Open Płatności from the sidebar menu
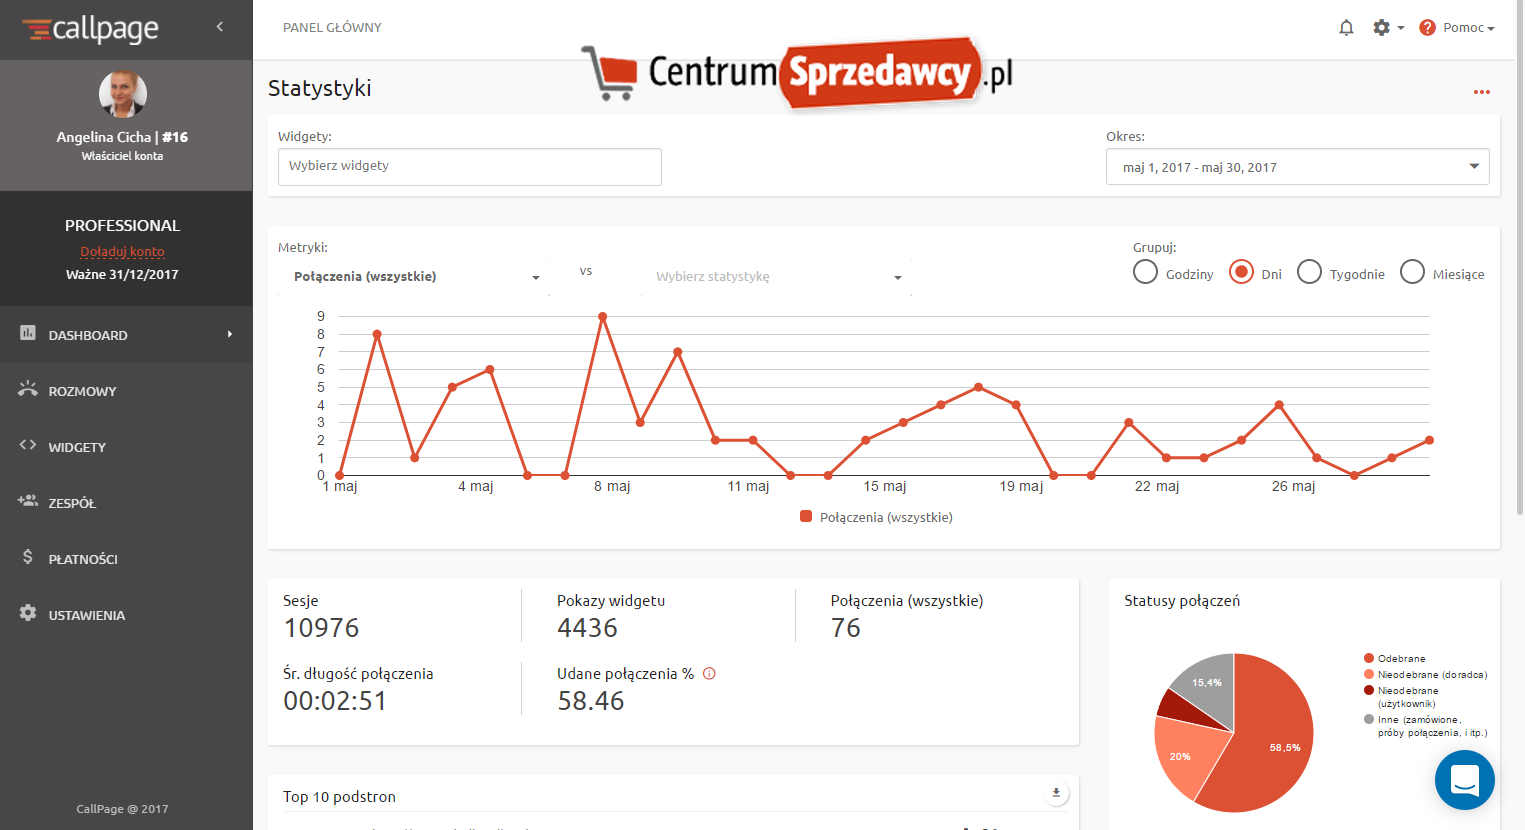Screen dimensions: 1525x830 [83, 559]
